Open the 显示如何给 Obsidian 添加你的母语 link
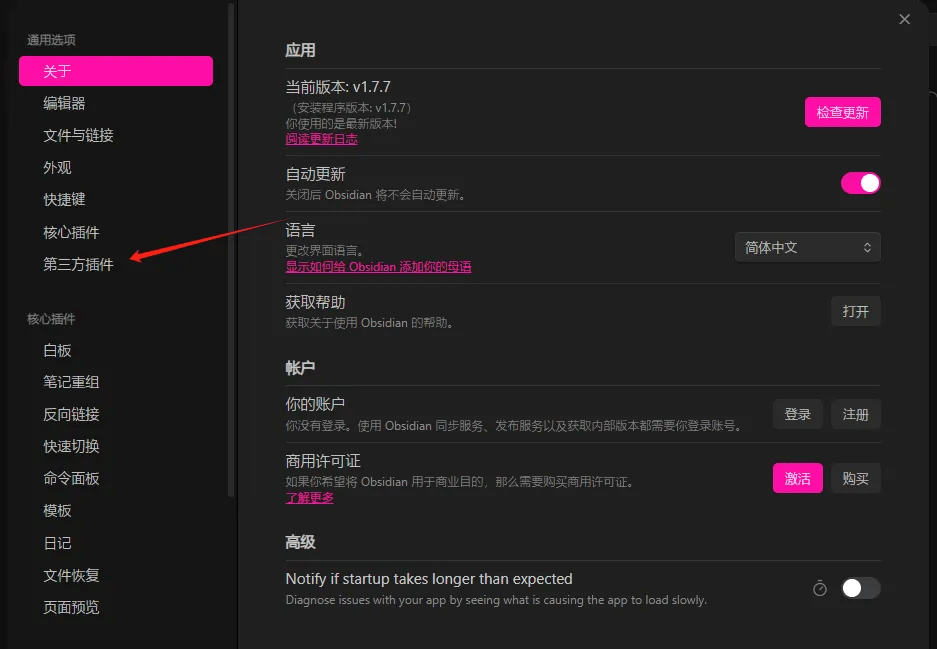The width and height of the screenshot is (937, 649). pyautogui.click(x=378, y=267)
